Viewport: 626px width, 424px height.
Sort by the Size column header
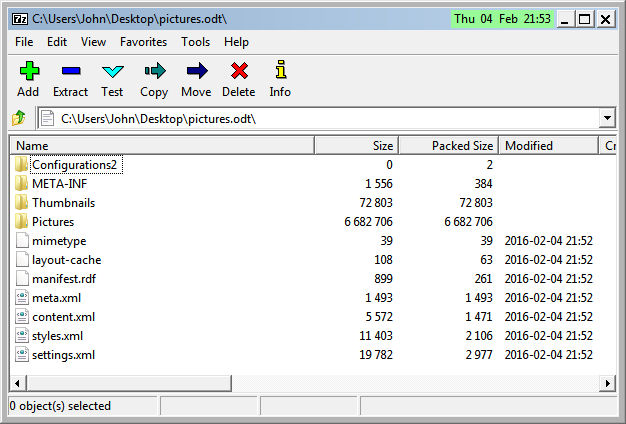[357, 146]
